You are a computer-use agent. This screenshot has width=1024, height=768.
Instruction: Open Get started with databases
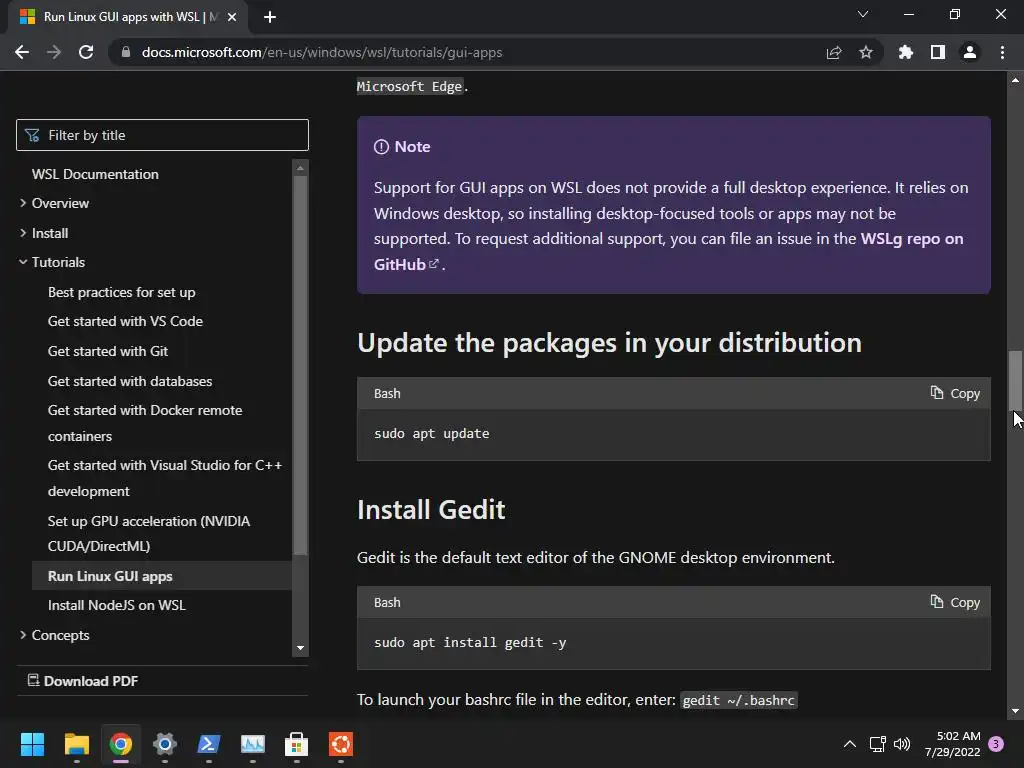point(130,381)
